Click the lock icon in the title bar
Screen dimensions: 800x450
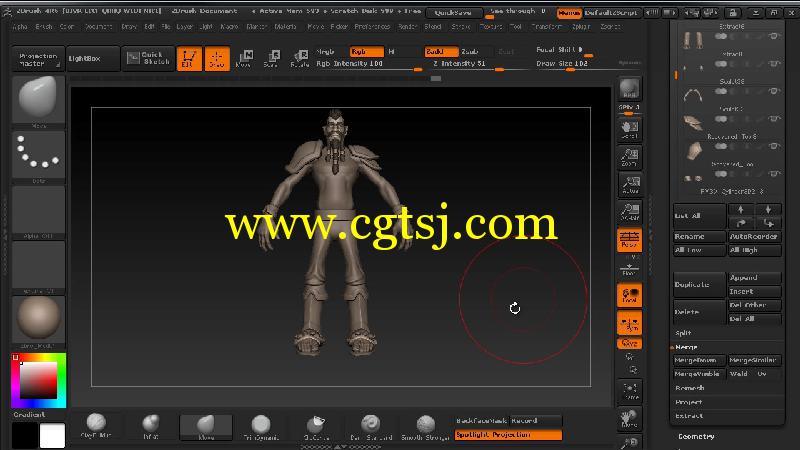(x=732, y=12)
